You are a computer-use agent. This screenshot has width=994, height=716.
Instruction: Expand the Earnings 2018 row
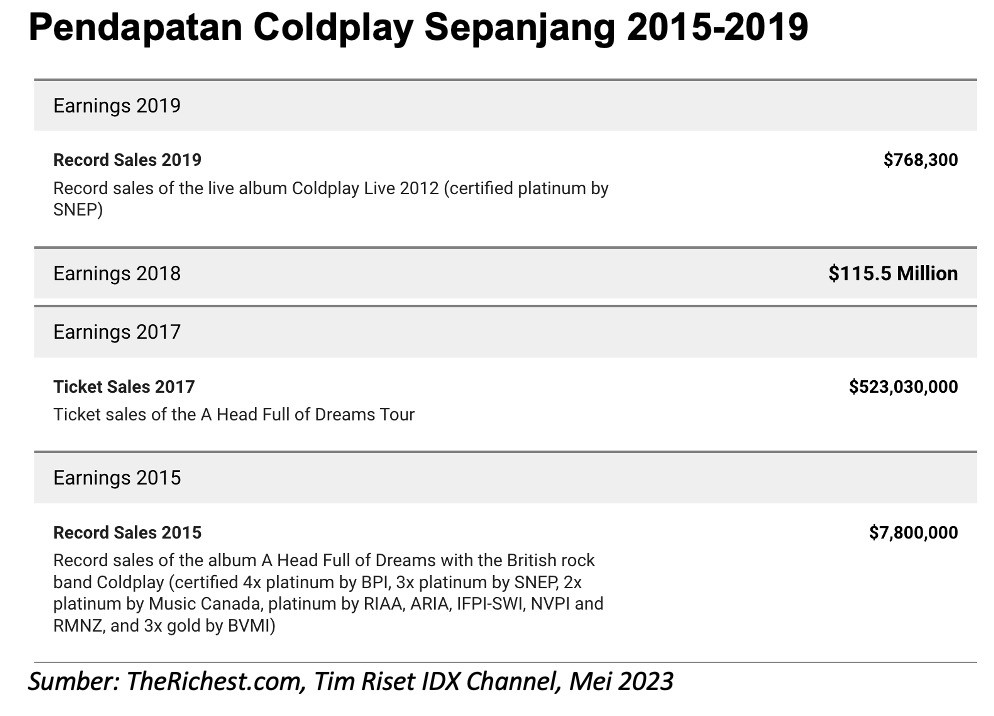(x=505, y=273)
